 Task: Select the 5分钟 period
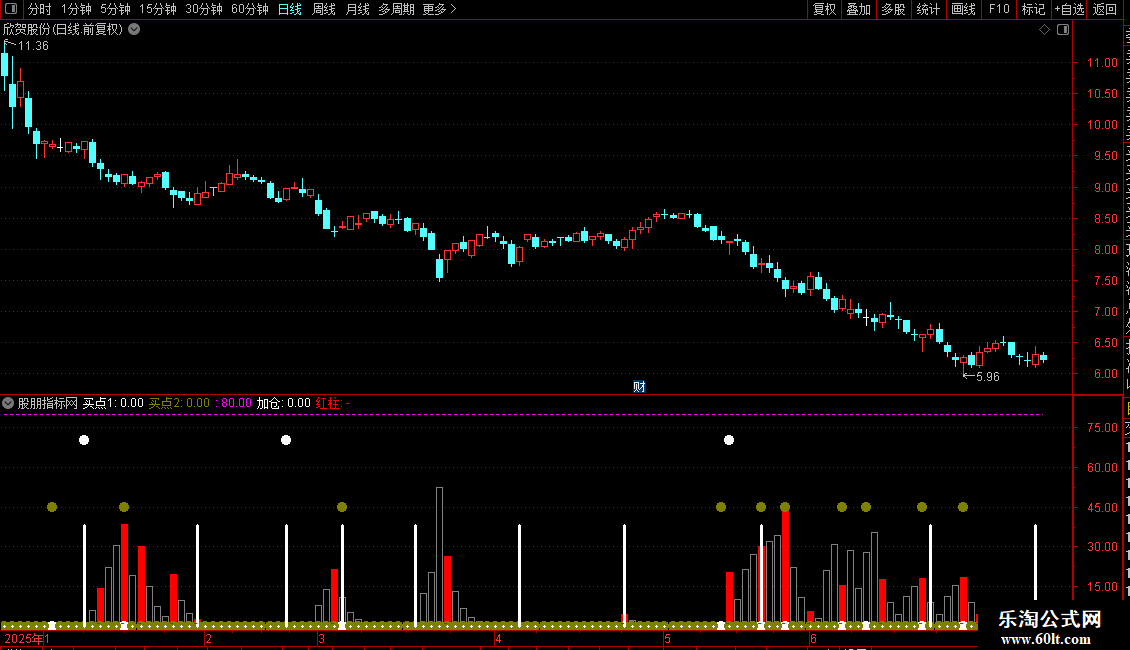click(x=115, y=9)
